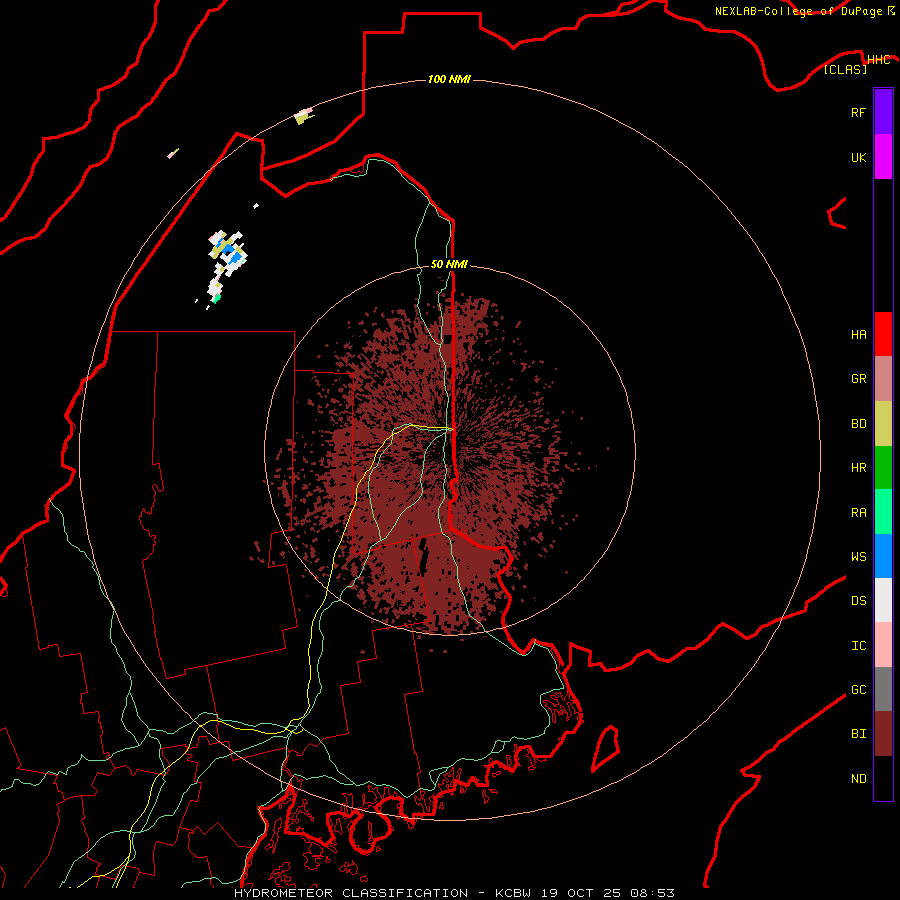Viewport: 900px width, 900px height.
Task: Click the DS white legend swatch
Action: (x=883, y=600)
